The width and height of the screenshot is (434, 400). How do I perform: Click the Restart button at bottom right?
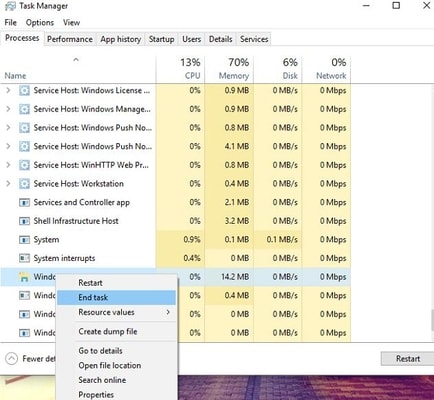point(408,359)
